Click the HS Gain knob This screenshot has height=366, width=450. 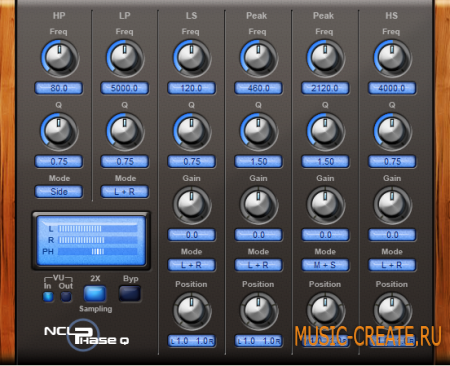tap(392, 205)
